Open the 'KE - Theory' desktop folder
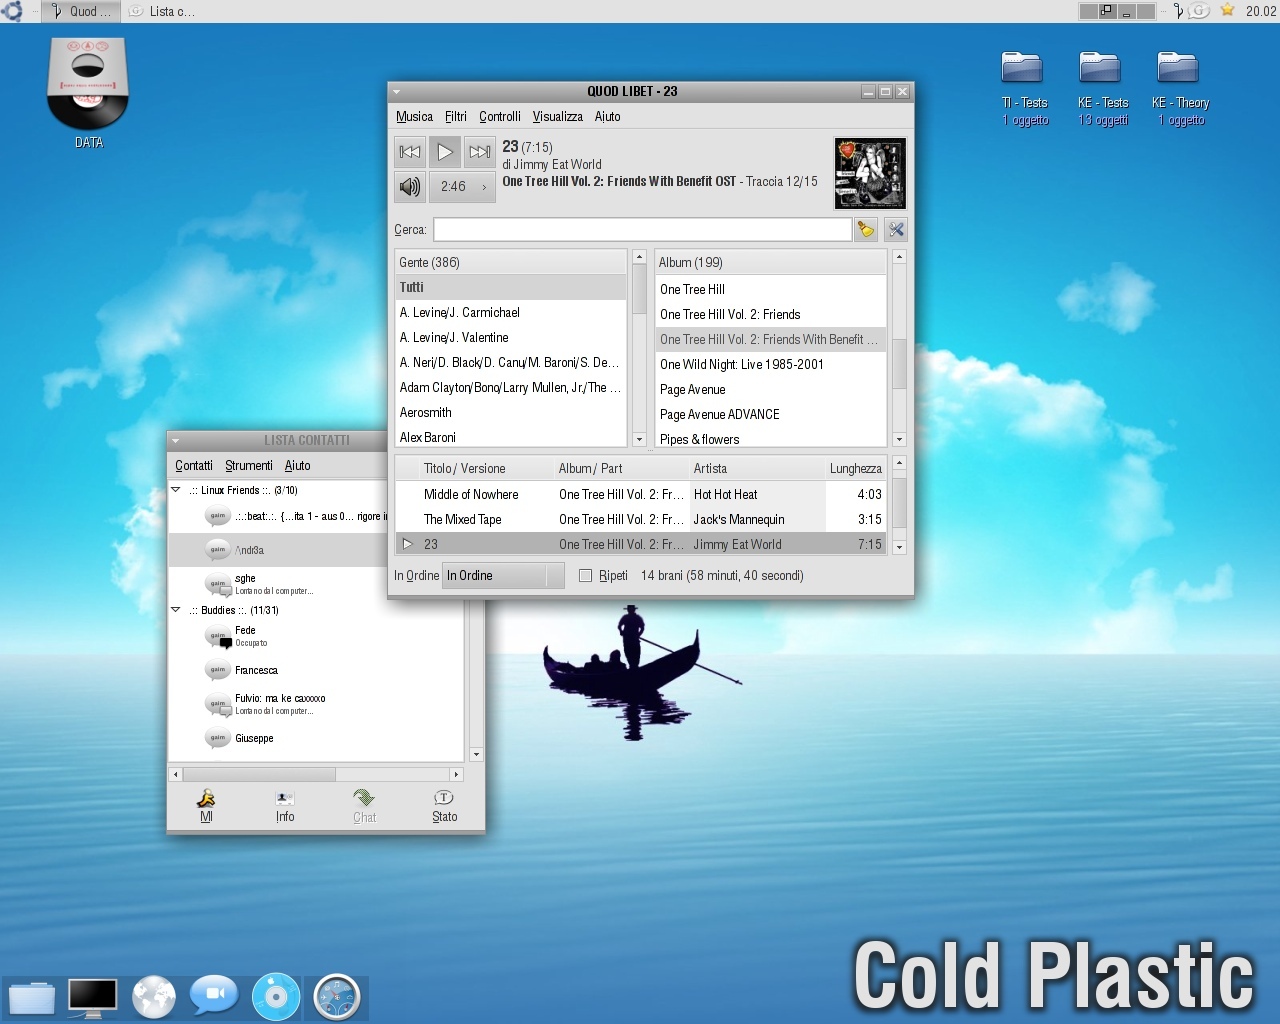This screenshot has width=1280, height=1024. 1180,88
